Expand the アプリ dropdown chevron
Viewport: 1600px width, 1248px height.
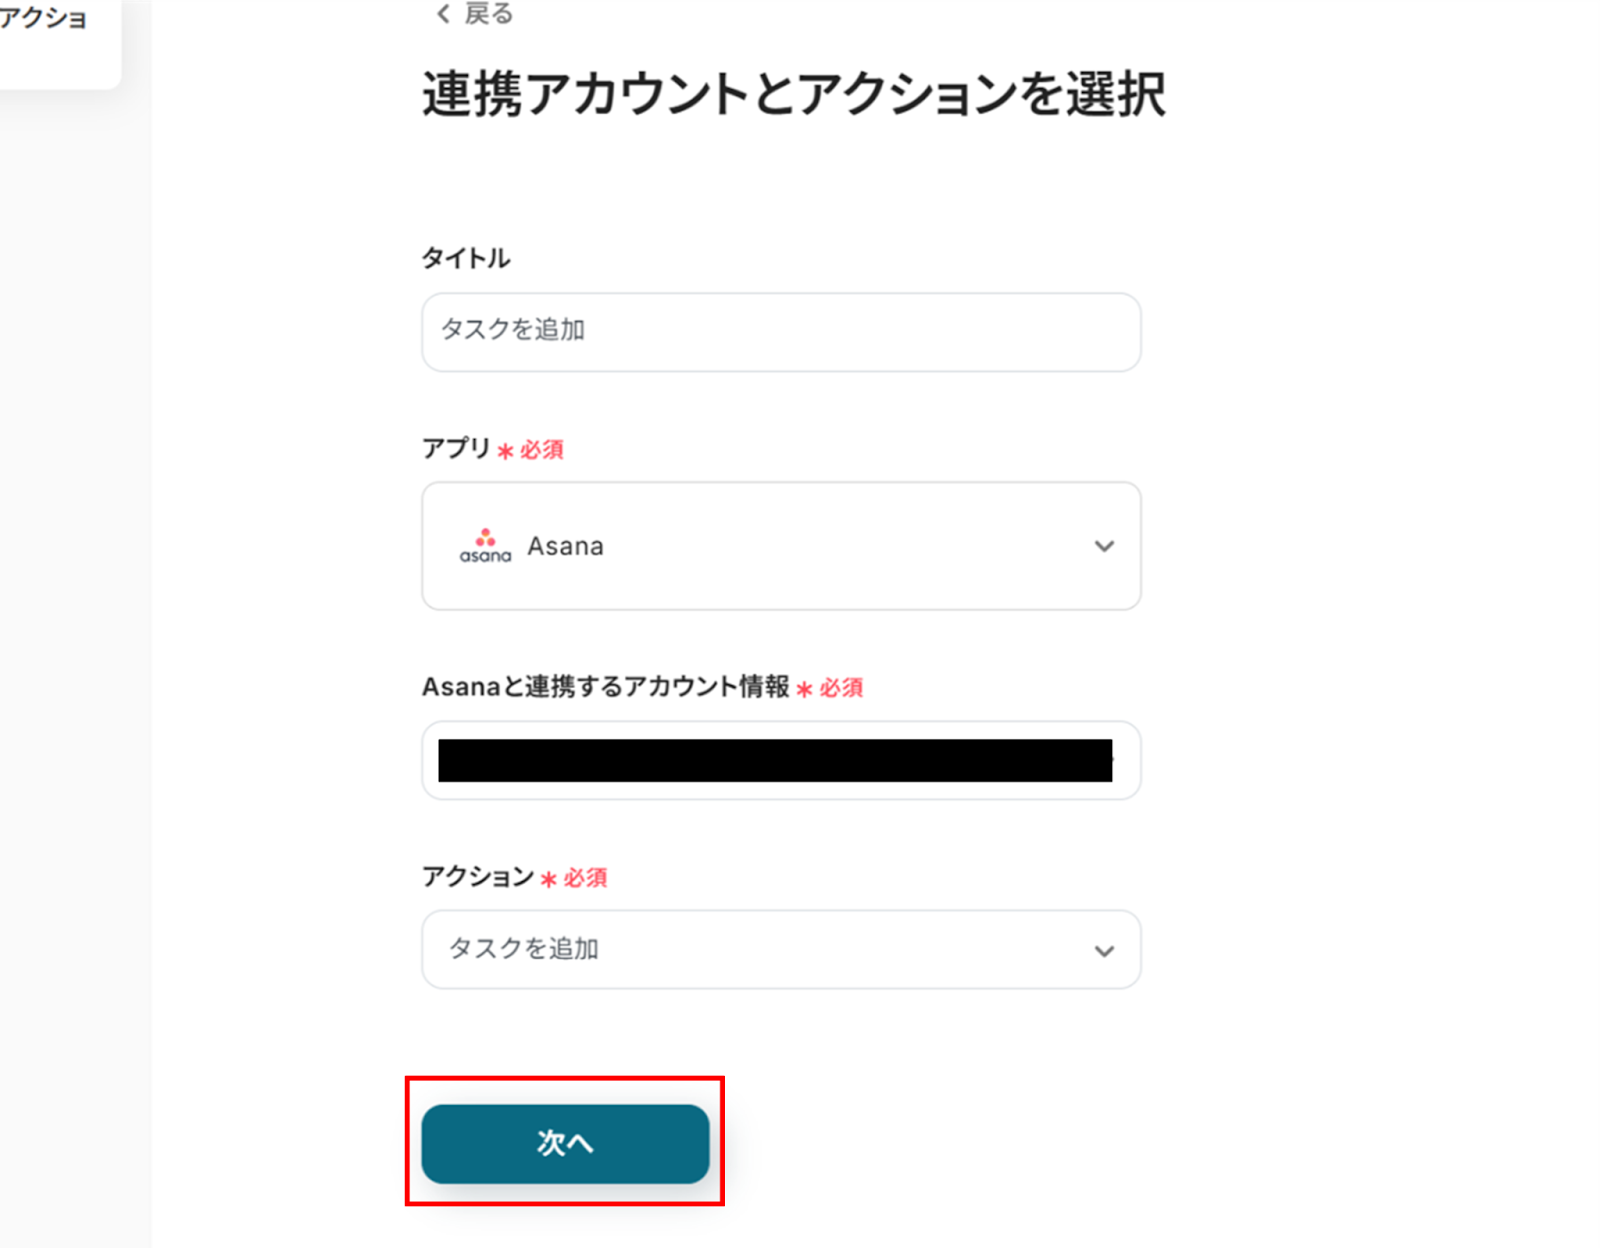pyautogui.click(x=1103, y=546)
